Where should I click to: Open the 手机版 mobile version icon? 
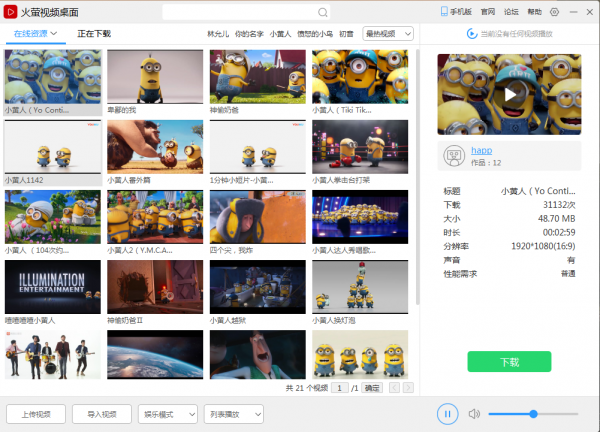tap(444, 12)
